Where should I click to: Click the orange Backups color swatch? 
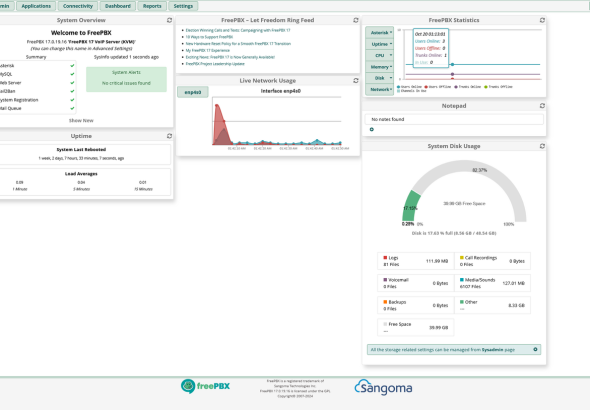pyautogui.click(x=385, y=302)
